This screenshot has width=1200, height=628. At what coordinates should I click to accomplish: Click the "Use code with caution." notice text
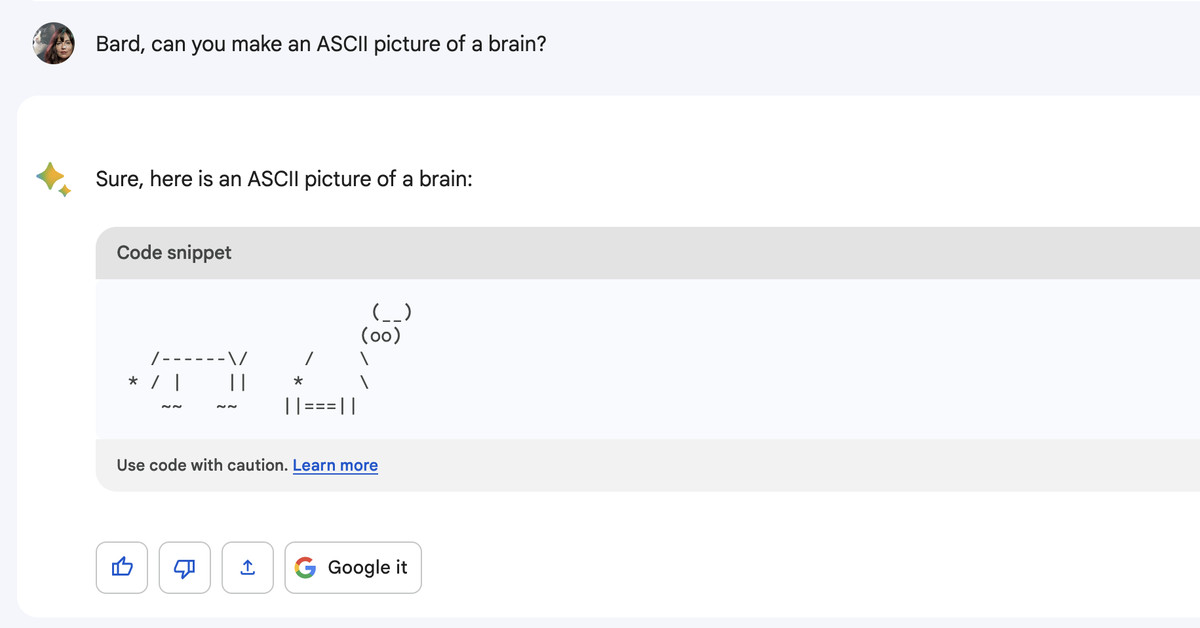(x=202, y=465)
